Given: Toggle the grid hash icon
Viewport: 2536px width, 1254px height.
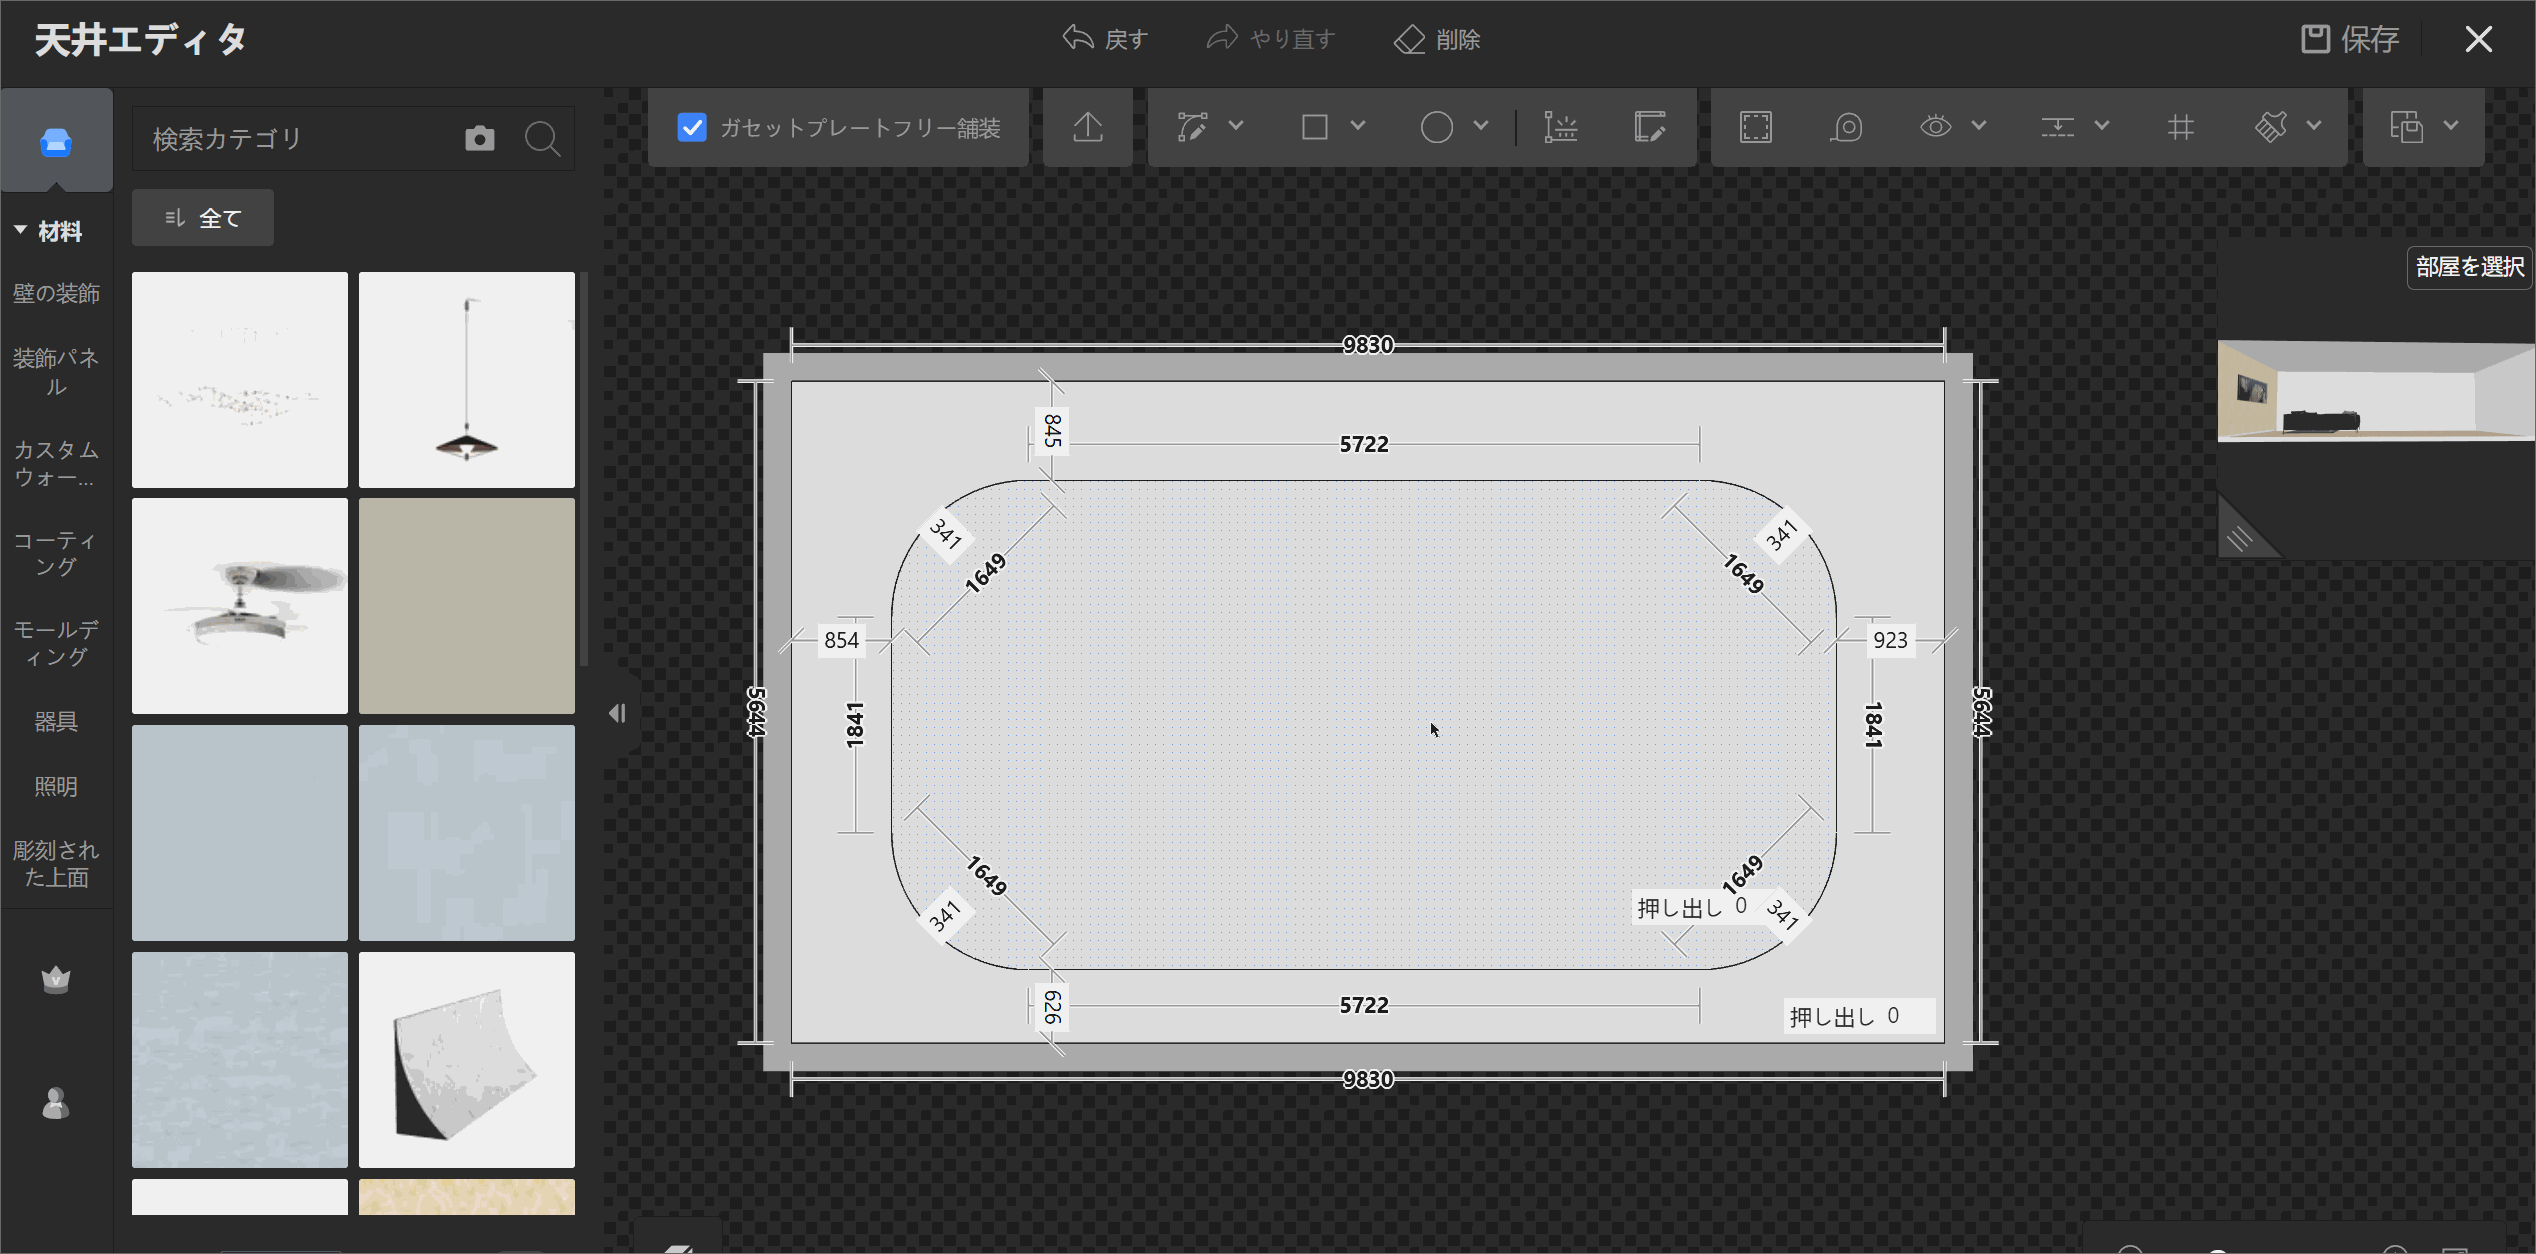Looking at the screenshot, I should [2181, 127].
